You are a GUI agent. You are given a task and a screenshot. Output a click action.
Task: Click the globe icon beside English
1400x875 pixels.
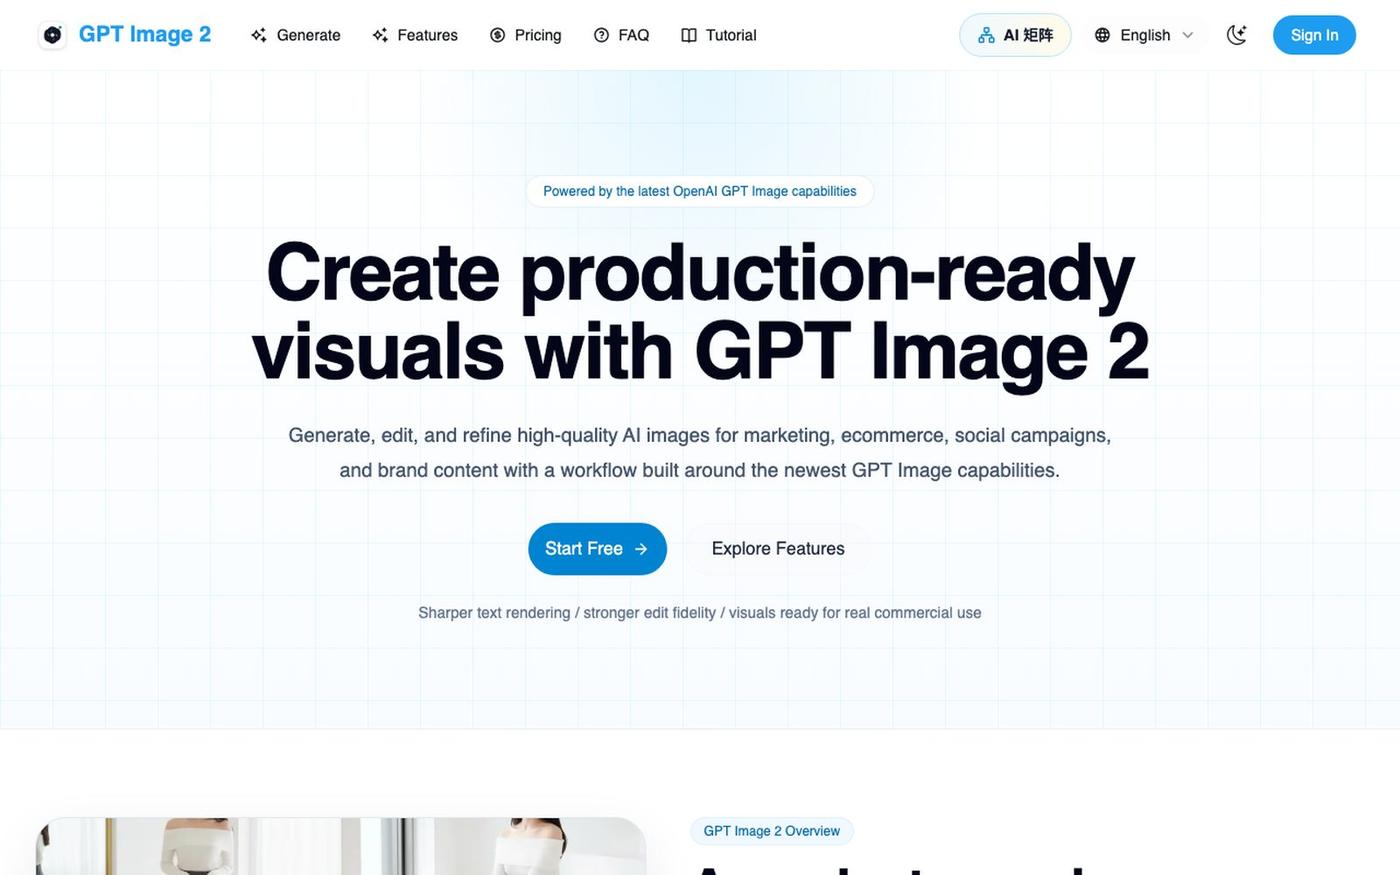[1102, 35]
